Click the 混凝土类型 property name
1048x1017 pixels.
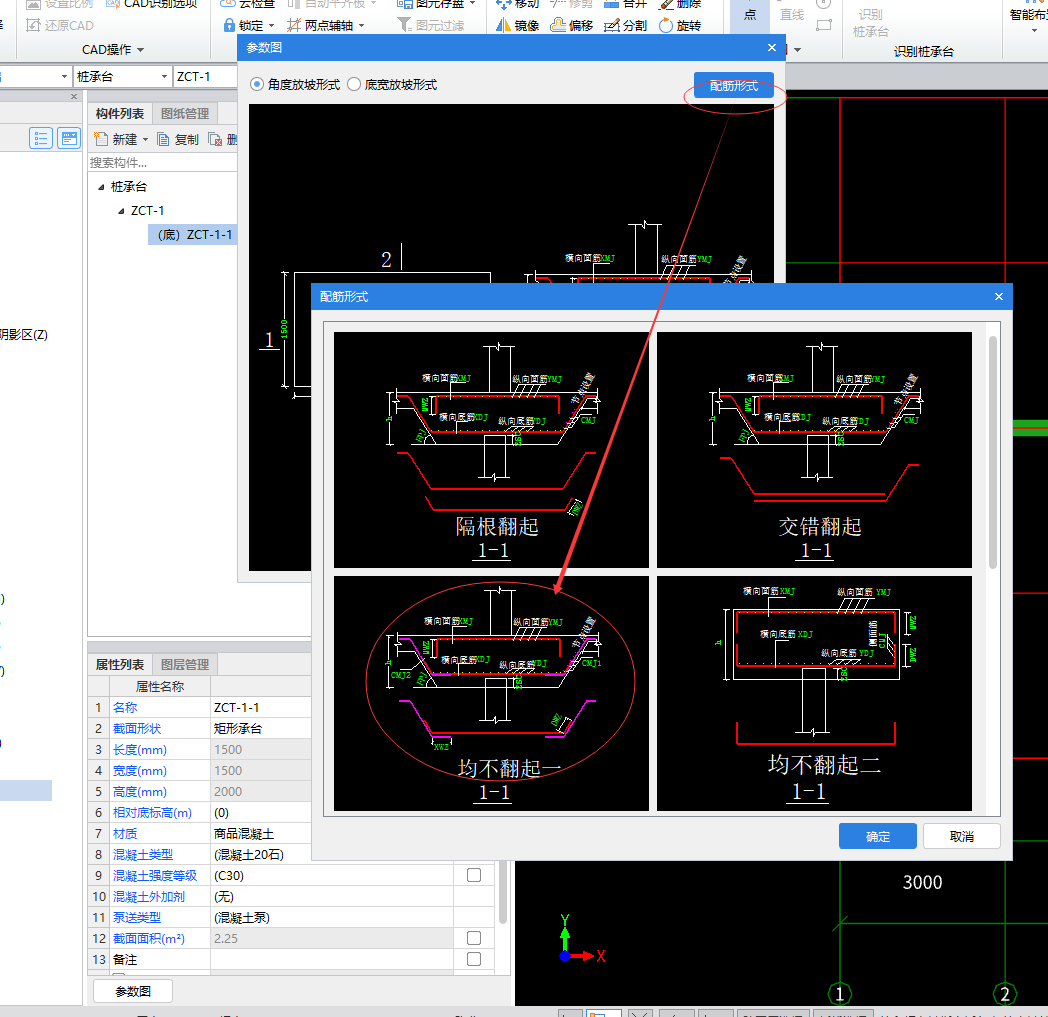(x=142, y=855)
